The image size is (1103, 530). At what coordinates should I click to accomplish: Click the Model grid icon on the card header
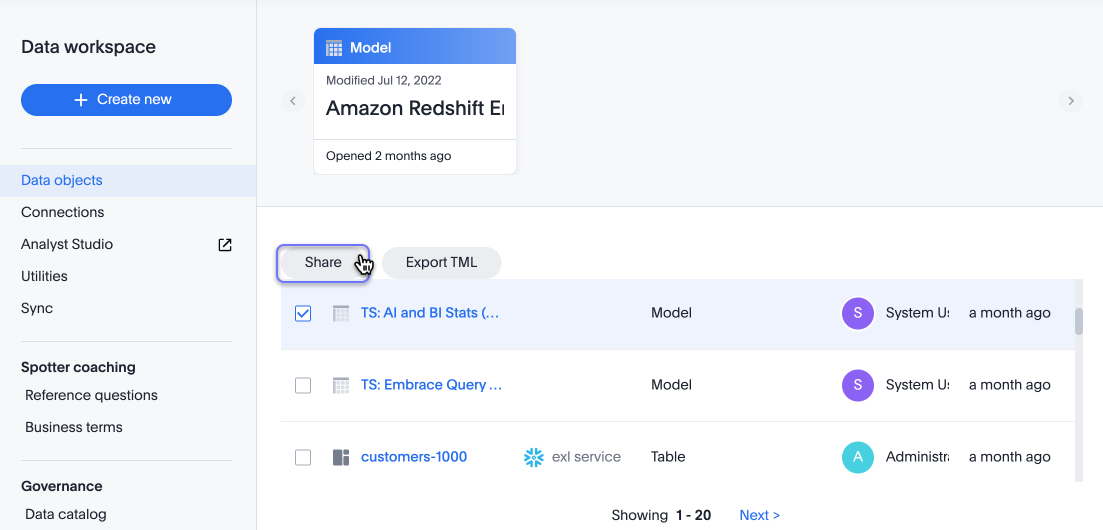click(335, 48)
